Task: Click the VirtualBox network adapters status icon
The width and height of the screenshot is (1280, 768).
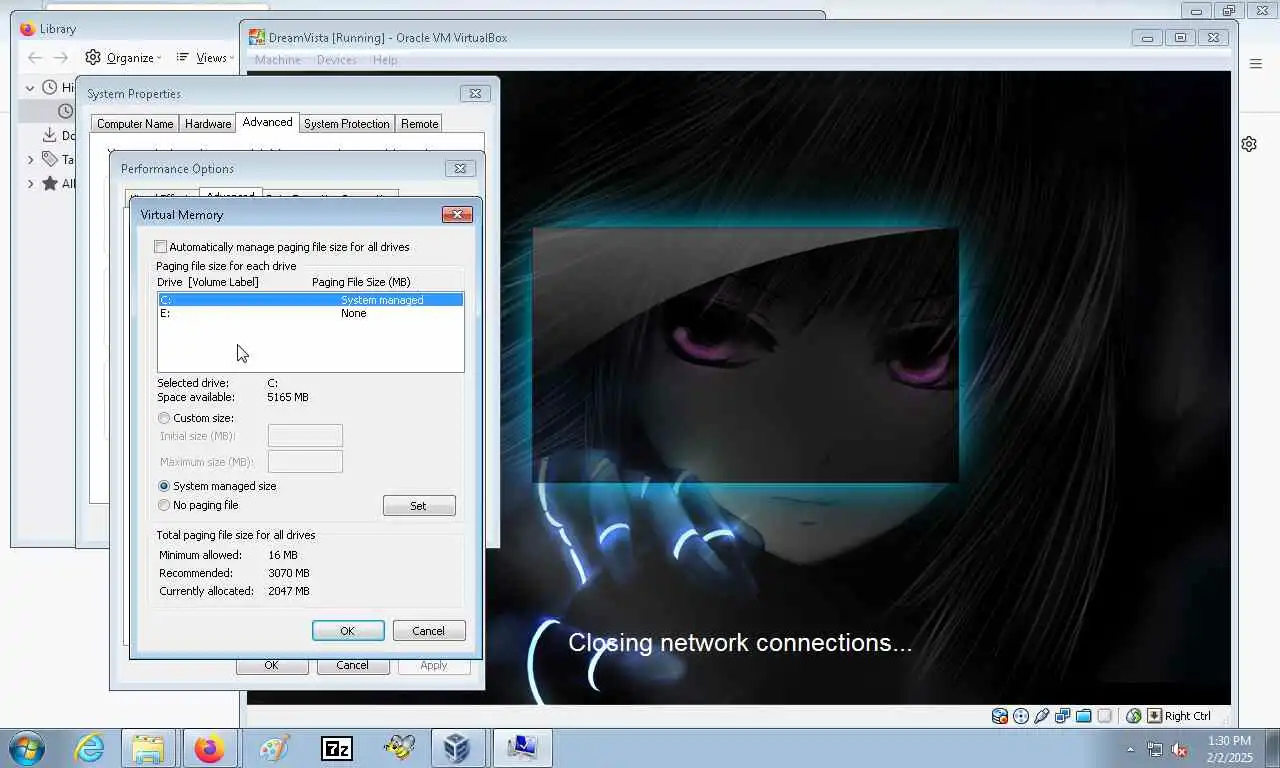Action: [1062, 716]
